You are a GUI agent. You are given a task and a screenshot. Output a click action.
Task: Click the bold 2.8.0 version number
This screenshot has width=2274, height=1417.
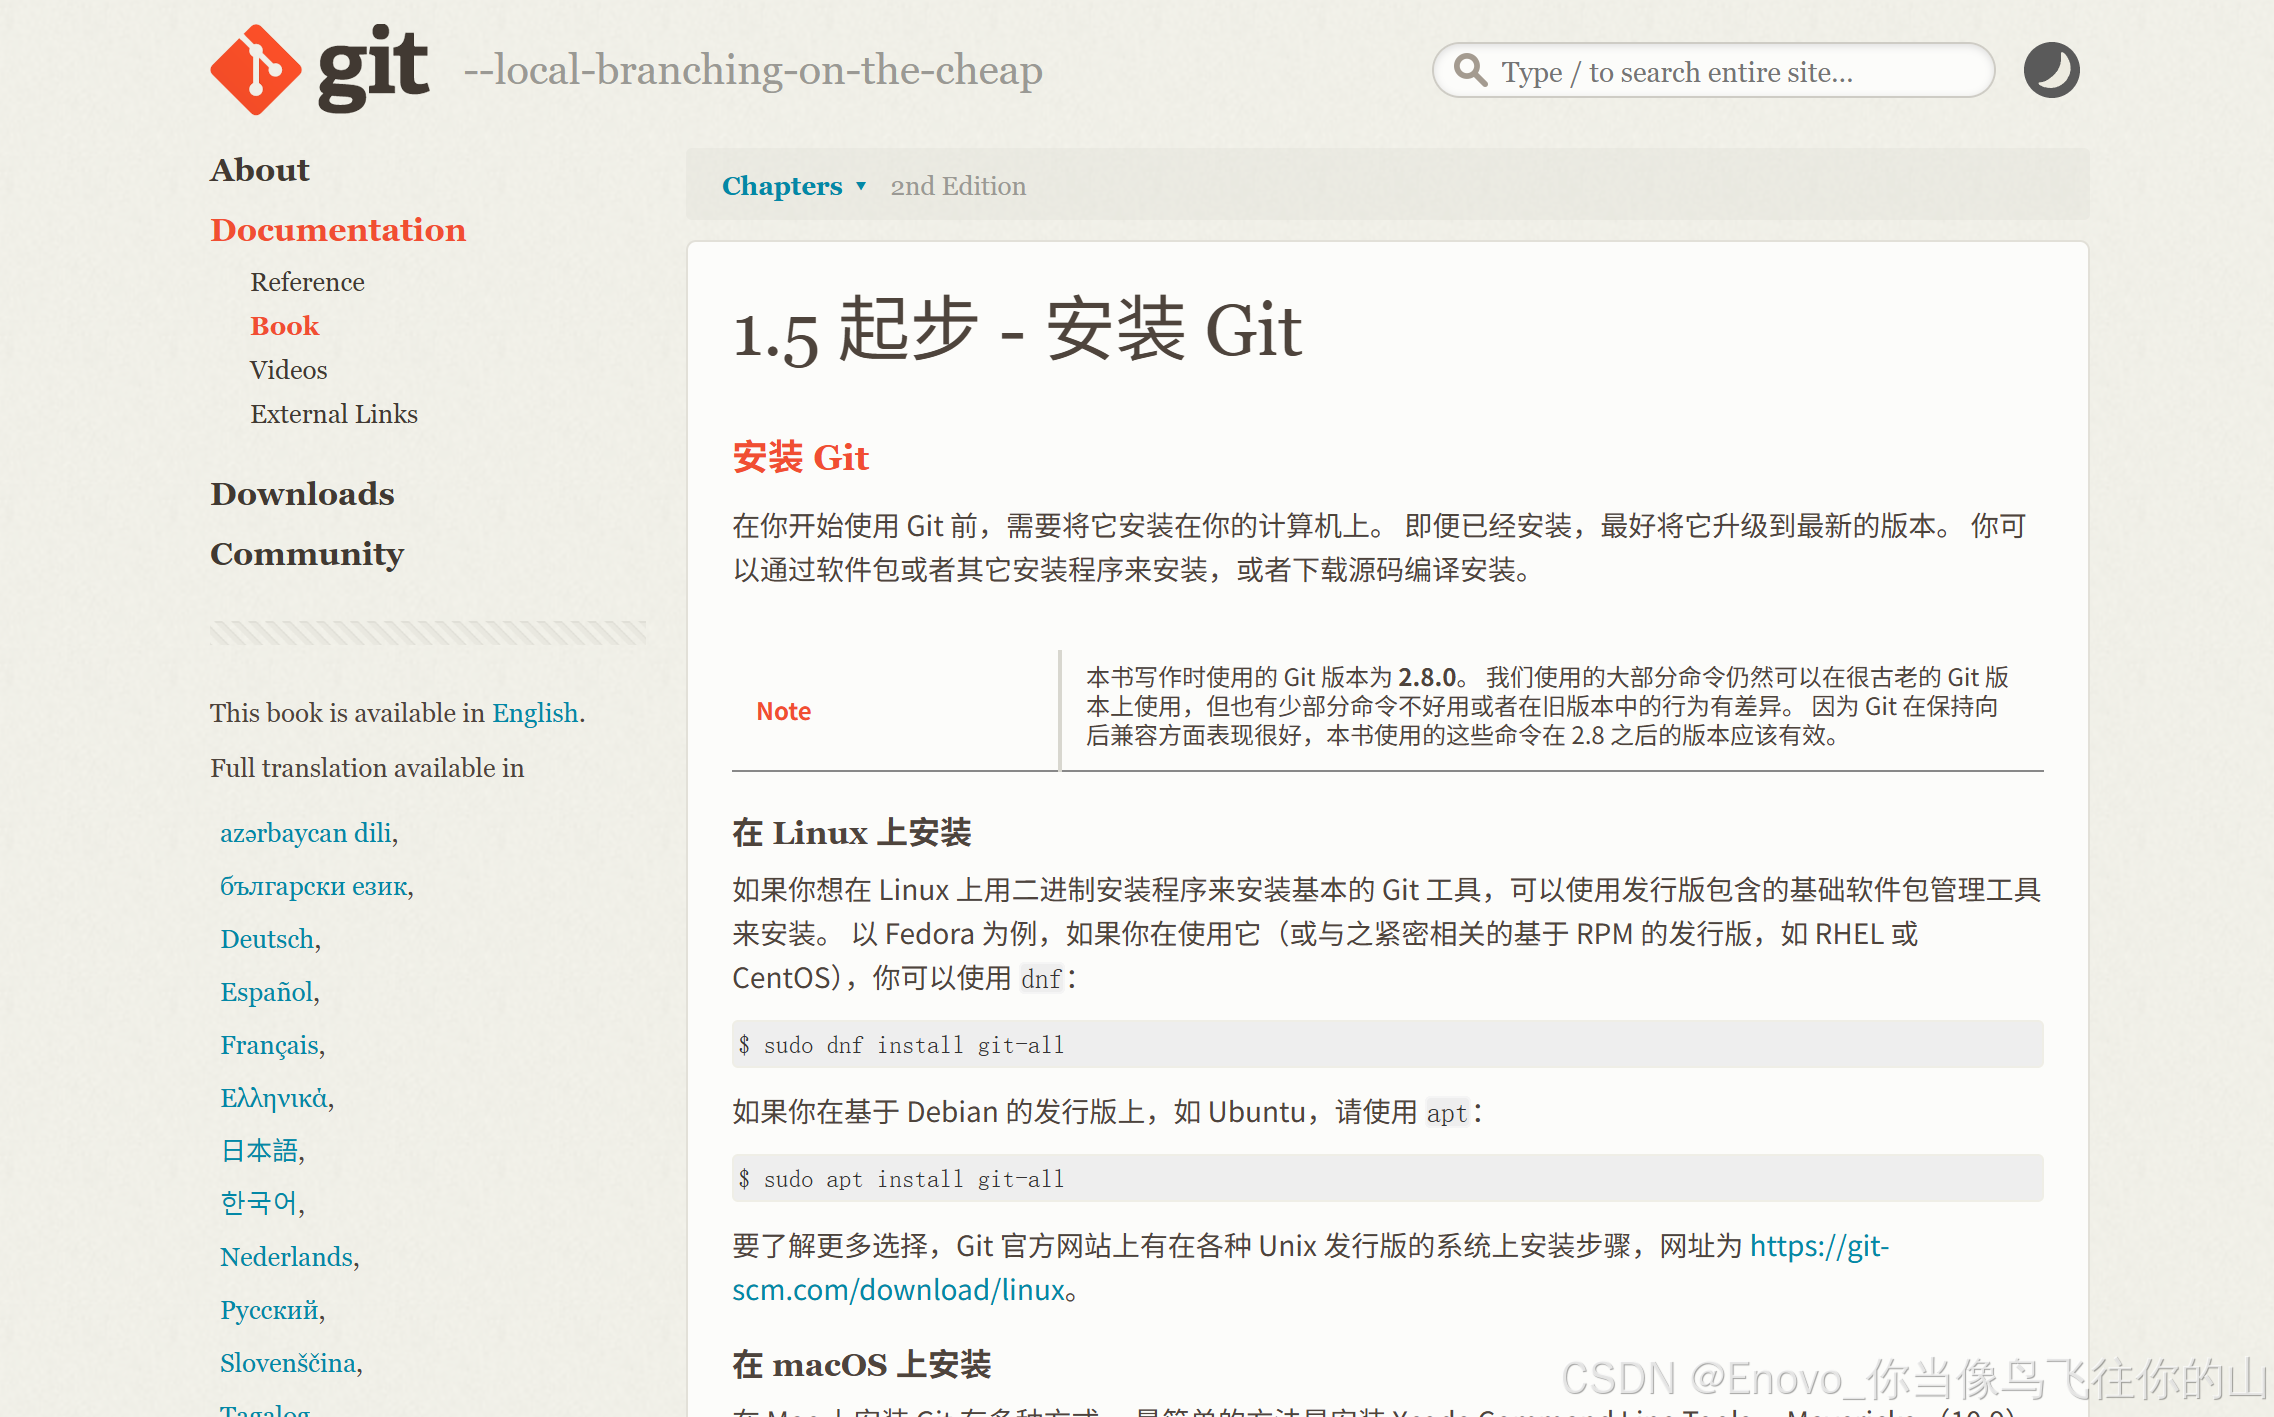pyautogui.click(x=1426, y=678)
